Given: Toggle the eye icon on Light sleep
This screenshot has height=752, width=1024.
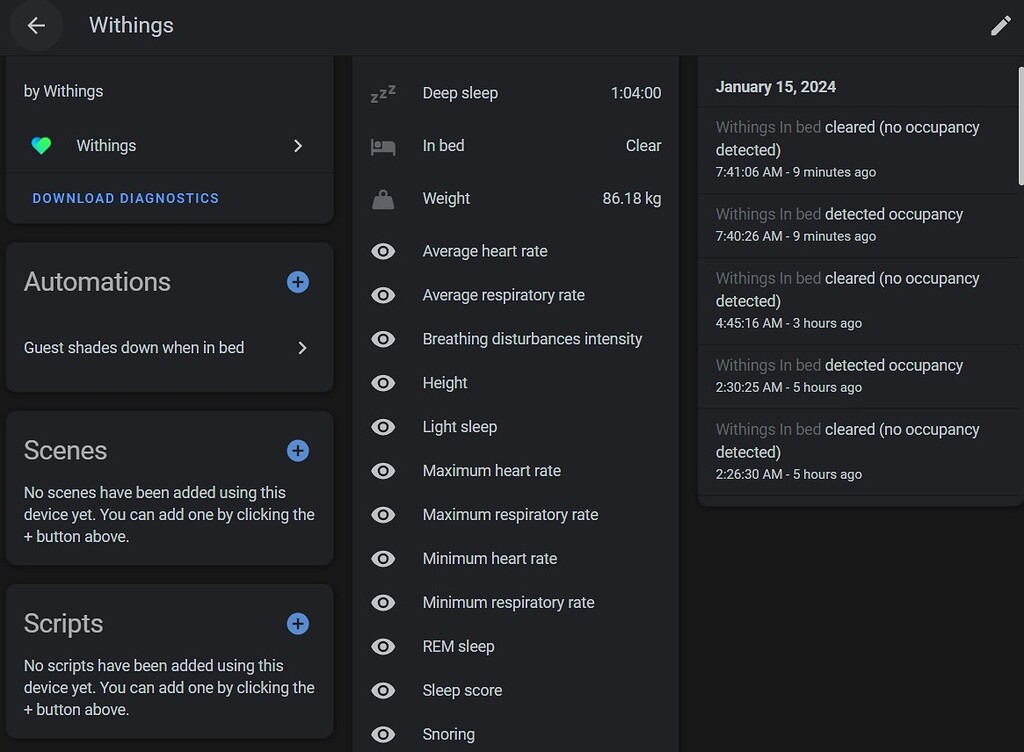Looking at the screenshot, I should [383, 427].
